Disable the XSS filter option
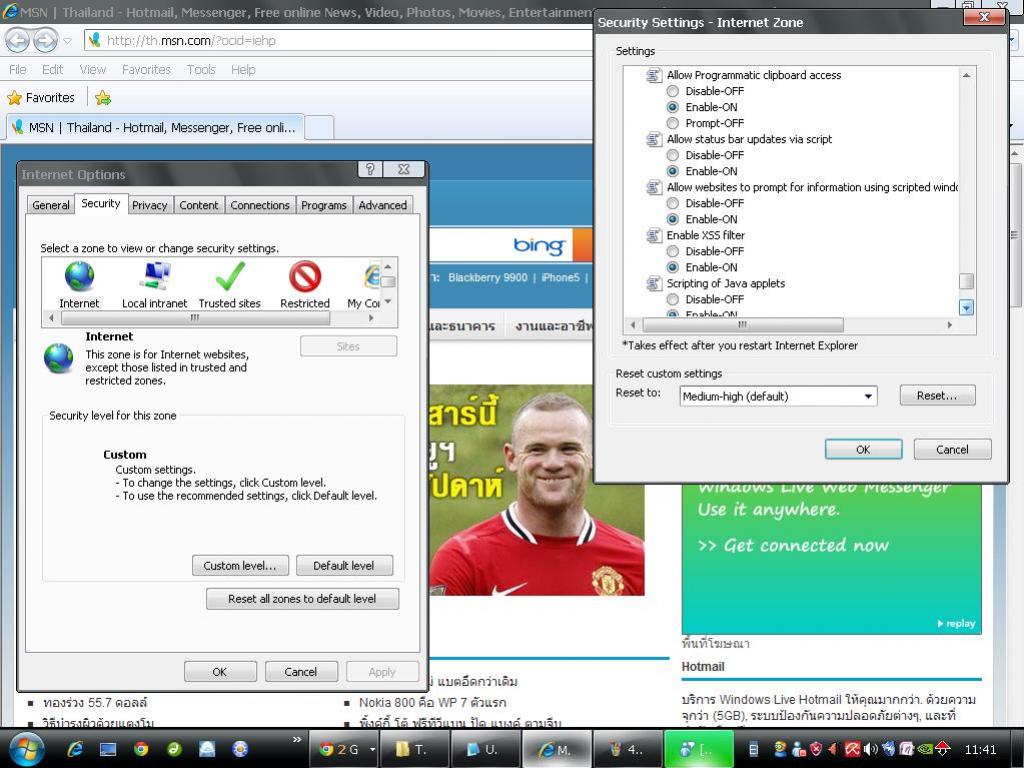Image resolution: width=1024 pixels, height=768 pixels. 673,251
